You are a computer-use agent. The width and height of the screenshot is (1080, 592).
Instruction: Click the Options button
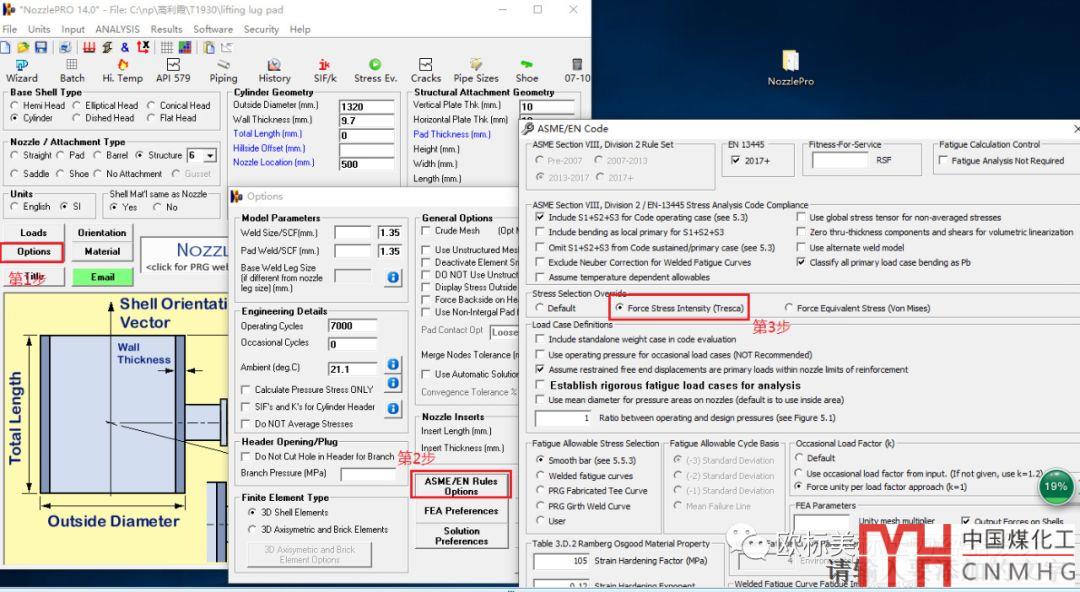tap(34, 251)
